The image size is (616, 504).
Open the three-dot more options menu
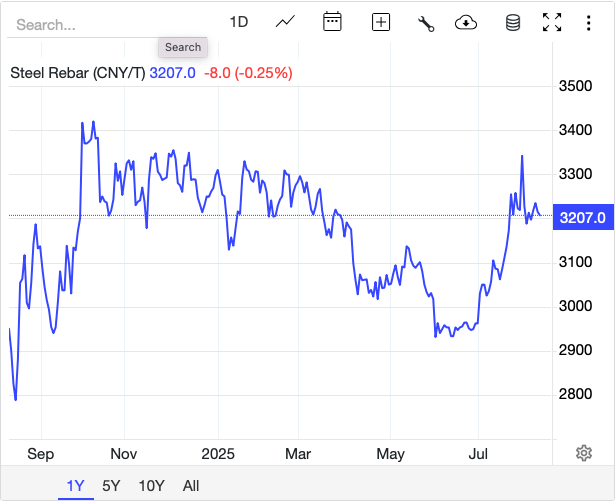click(589, 22)
